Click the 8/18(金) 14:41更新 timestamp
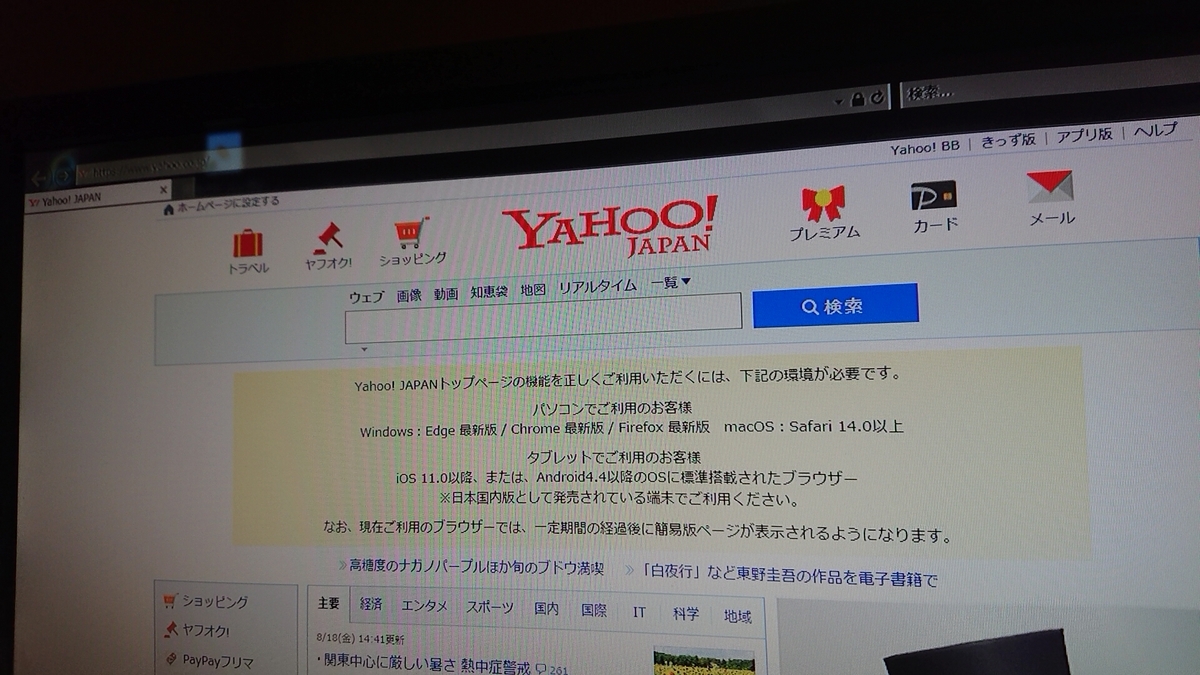Image resolution: width=1200 pixels, height=675 pixels. click(361, 637)
